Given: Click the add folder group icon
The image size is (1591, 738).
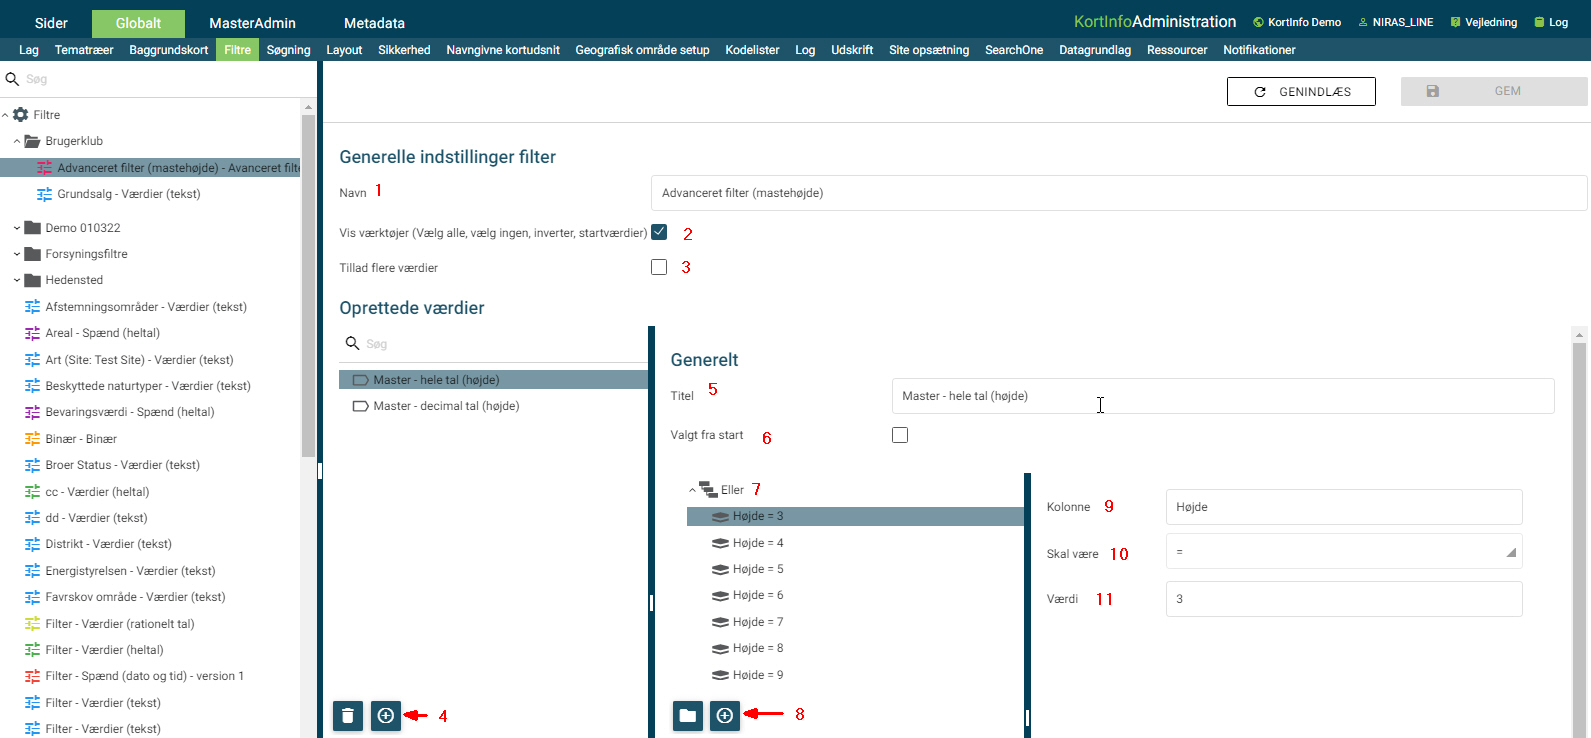Looking at the screenshot, I should coord(688,716).
